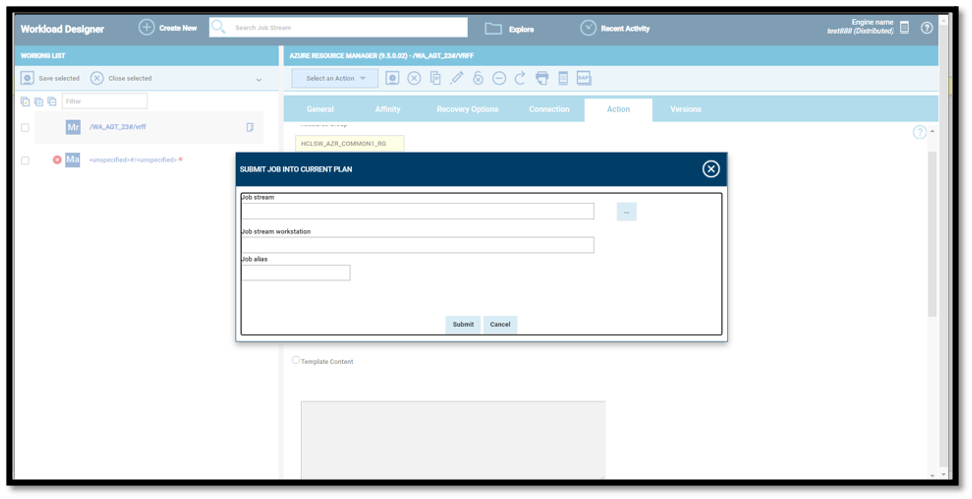Open the header help question mark
972x499 pixels.
(927, 28)
